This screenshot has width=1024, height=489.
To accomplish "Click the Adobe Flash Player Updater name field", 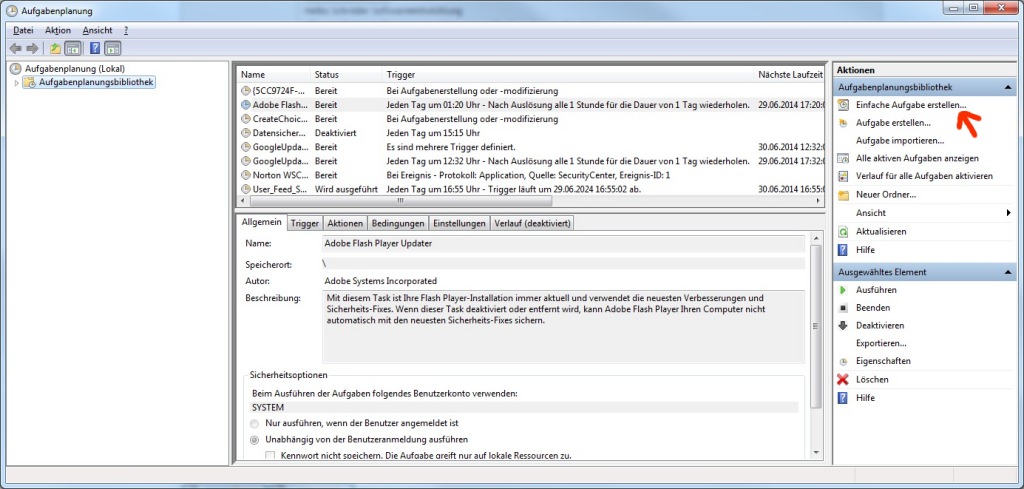I will (564, 244).
